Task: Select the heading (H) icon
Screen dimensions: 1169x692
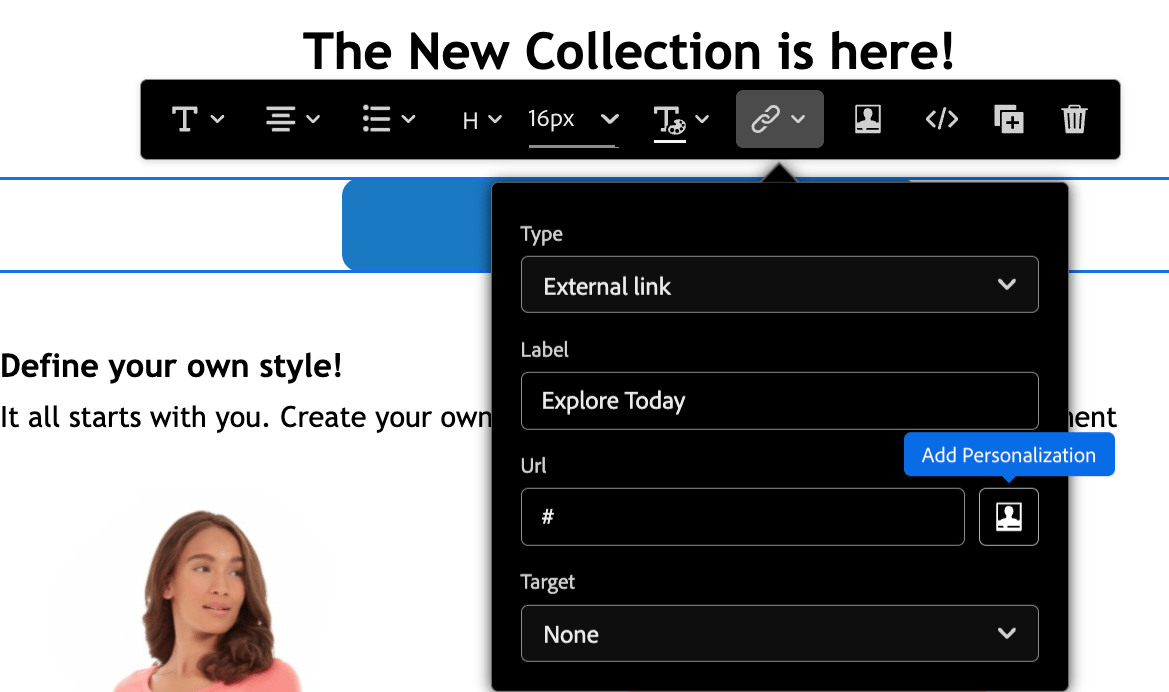Action: pos(469,119)
